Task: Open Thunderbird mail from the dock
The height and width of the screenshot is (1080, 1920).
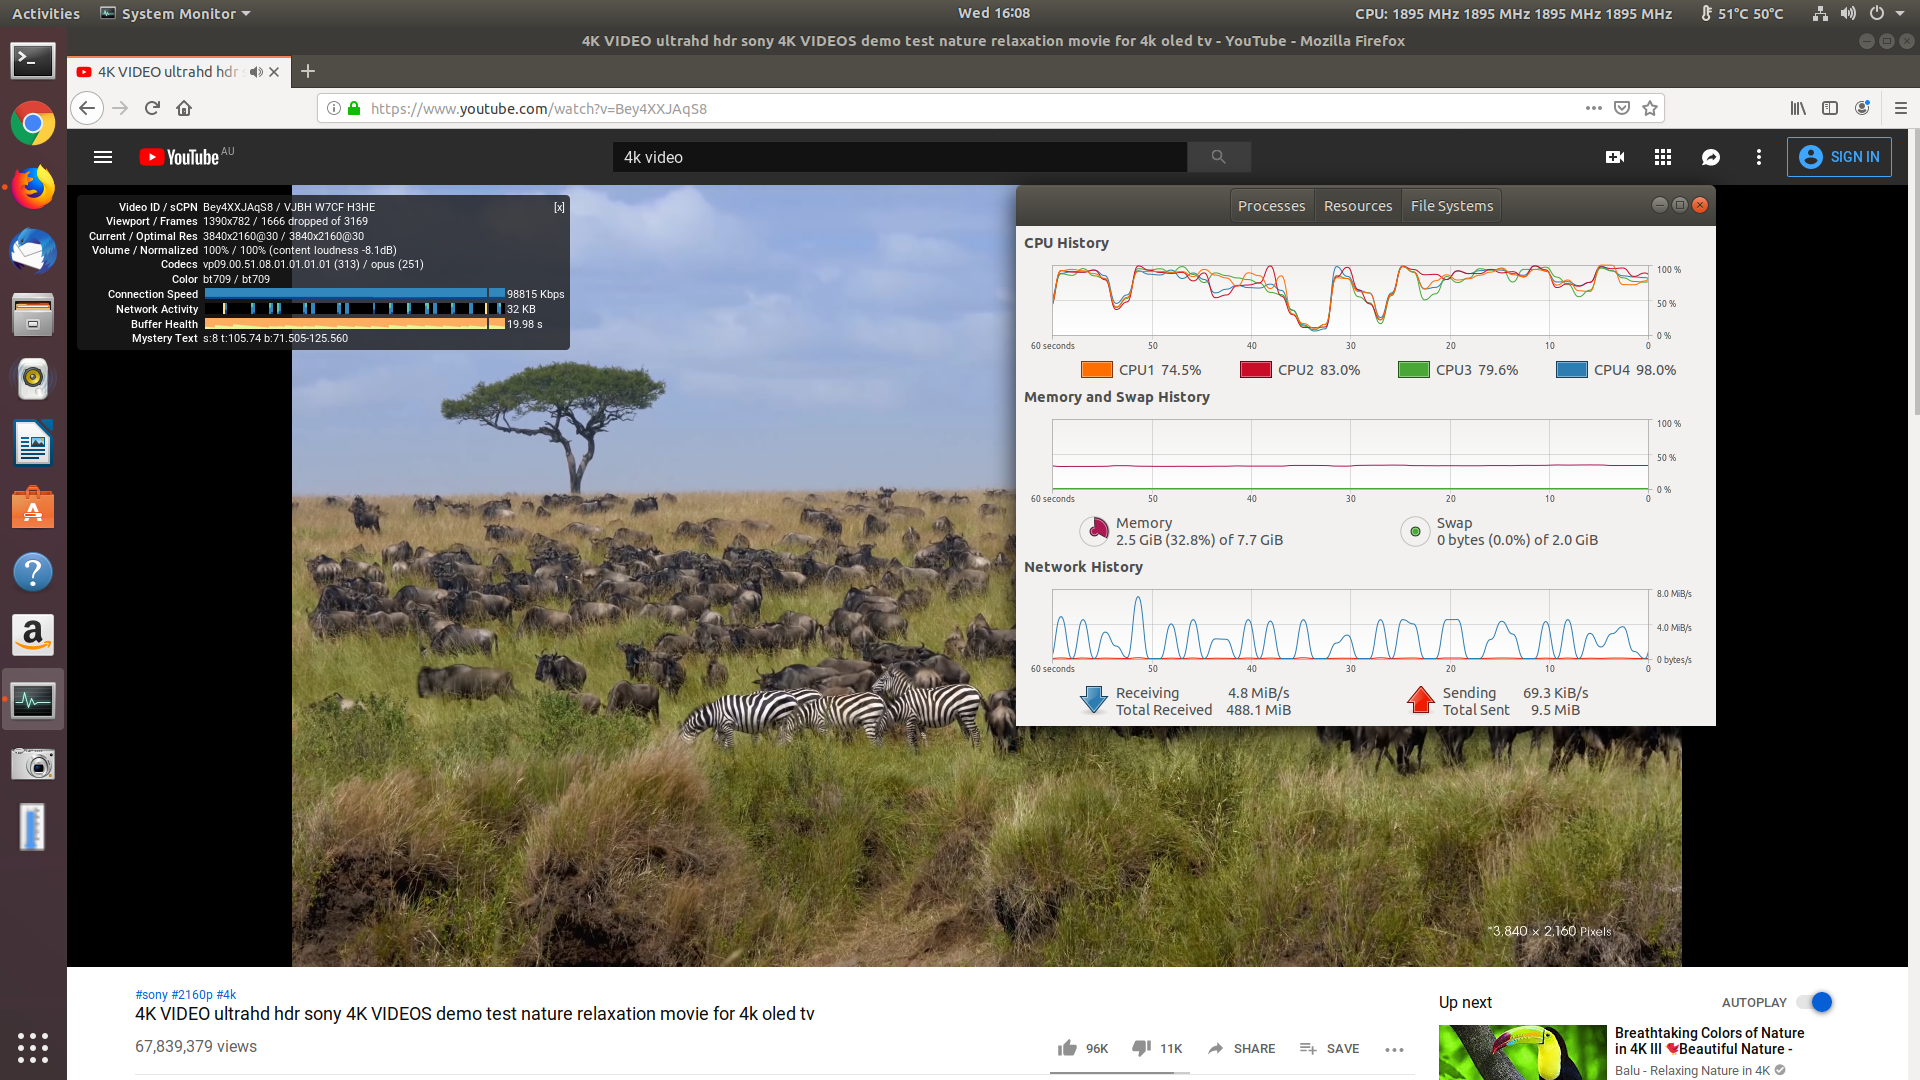Action: point(33,251)
